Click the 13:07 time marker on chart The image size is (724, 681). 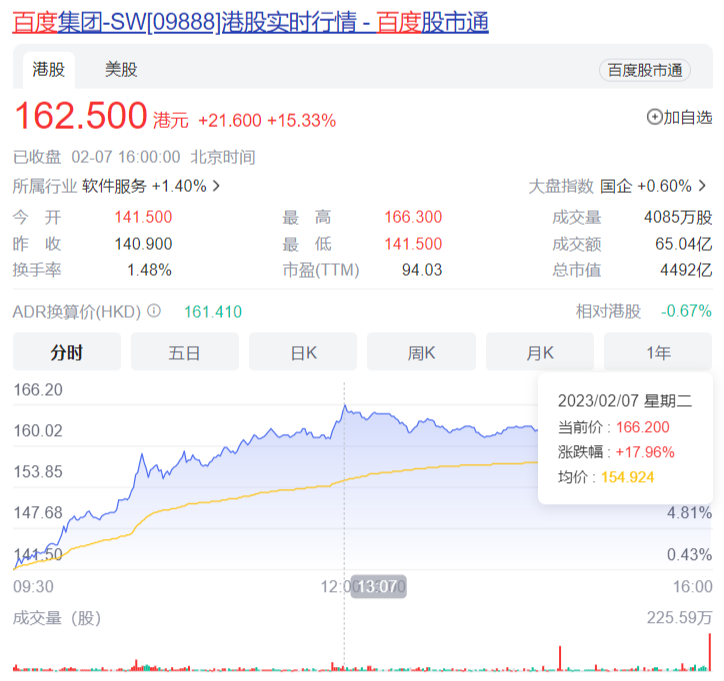click(377, 587)
